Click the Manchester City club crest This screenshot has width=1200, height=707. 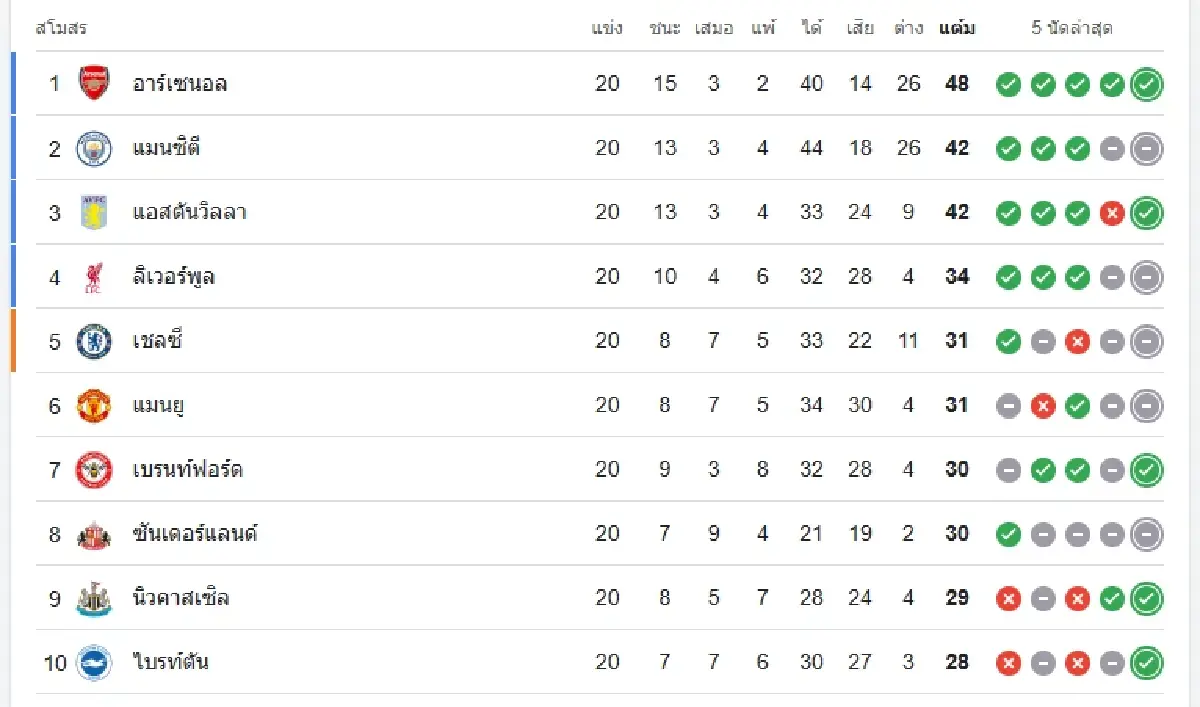pos(95,148)
